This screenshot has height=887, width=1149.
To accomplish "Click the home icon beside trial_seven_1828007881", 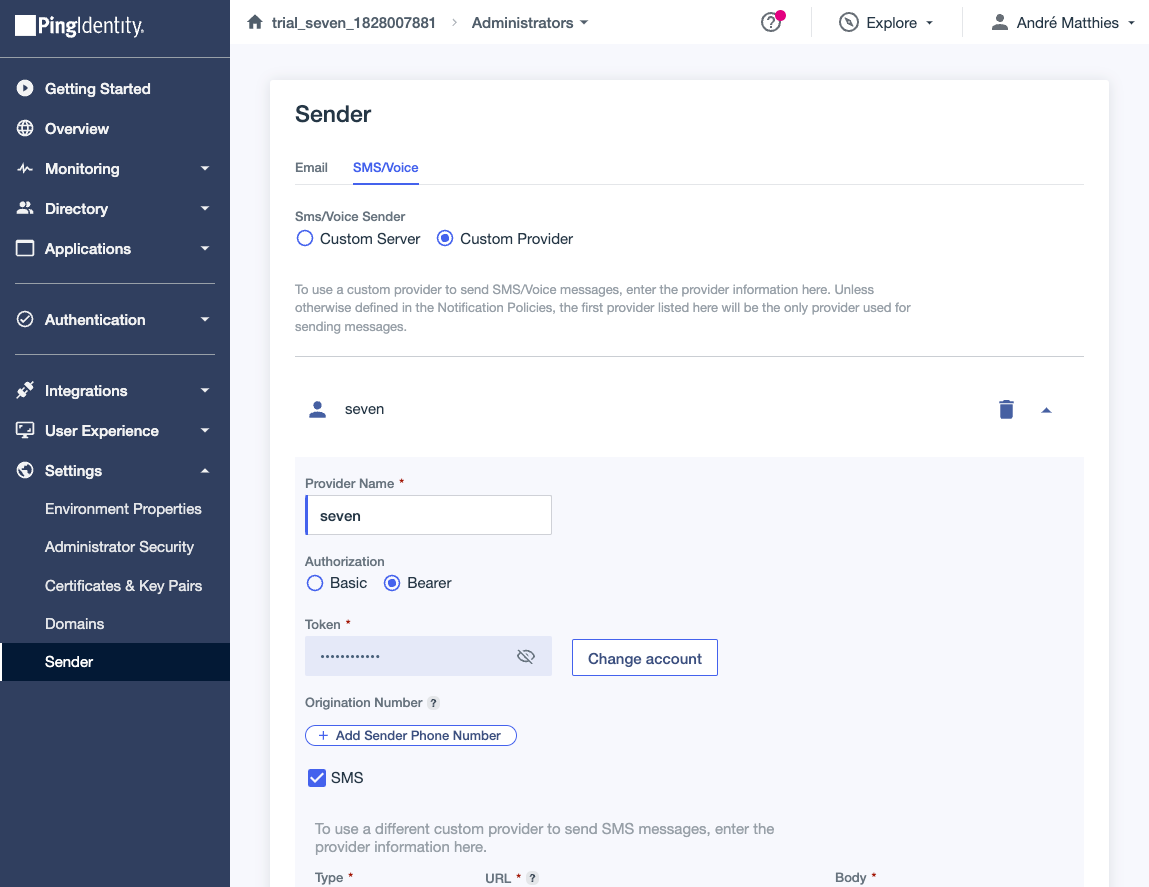I will [x=254, y=22].
